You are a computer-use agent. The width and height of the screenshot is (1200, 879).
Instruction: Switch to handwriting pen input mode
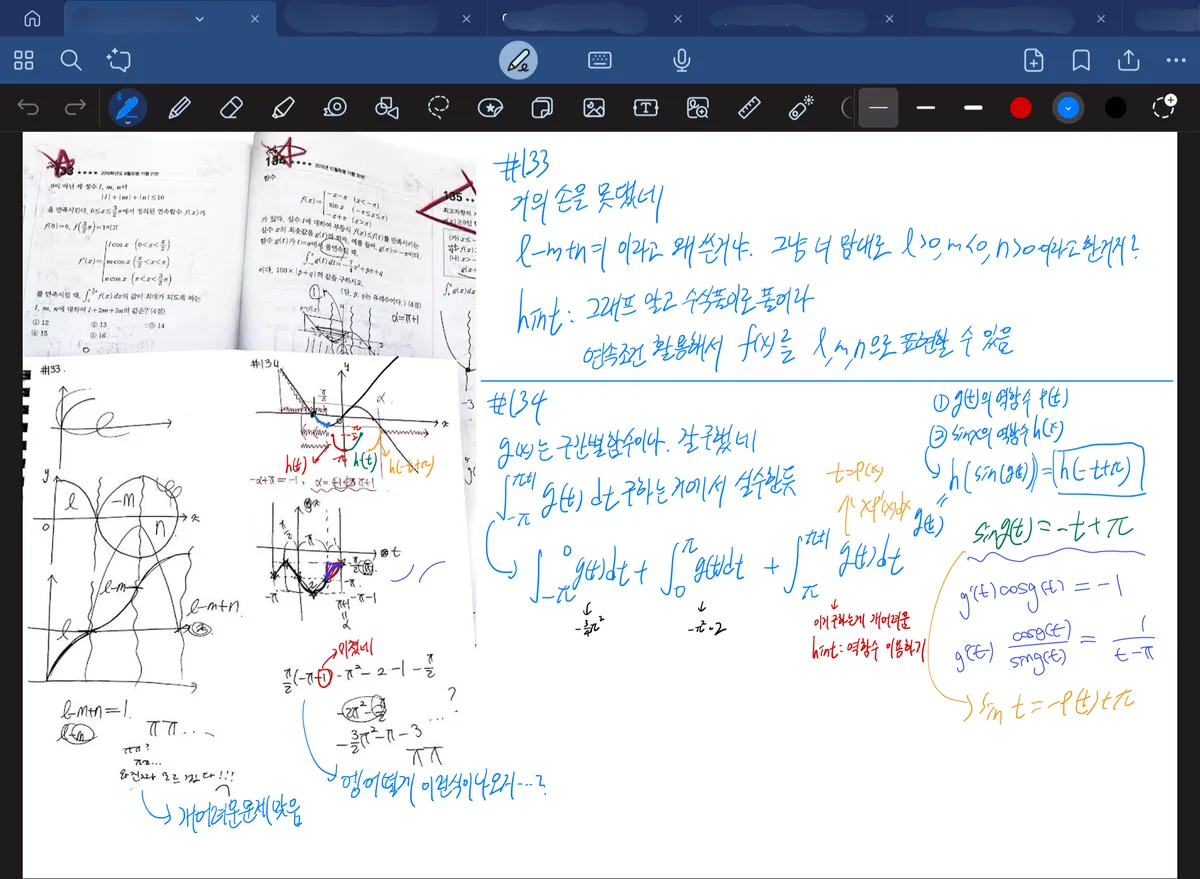(x=518, y=60)
